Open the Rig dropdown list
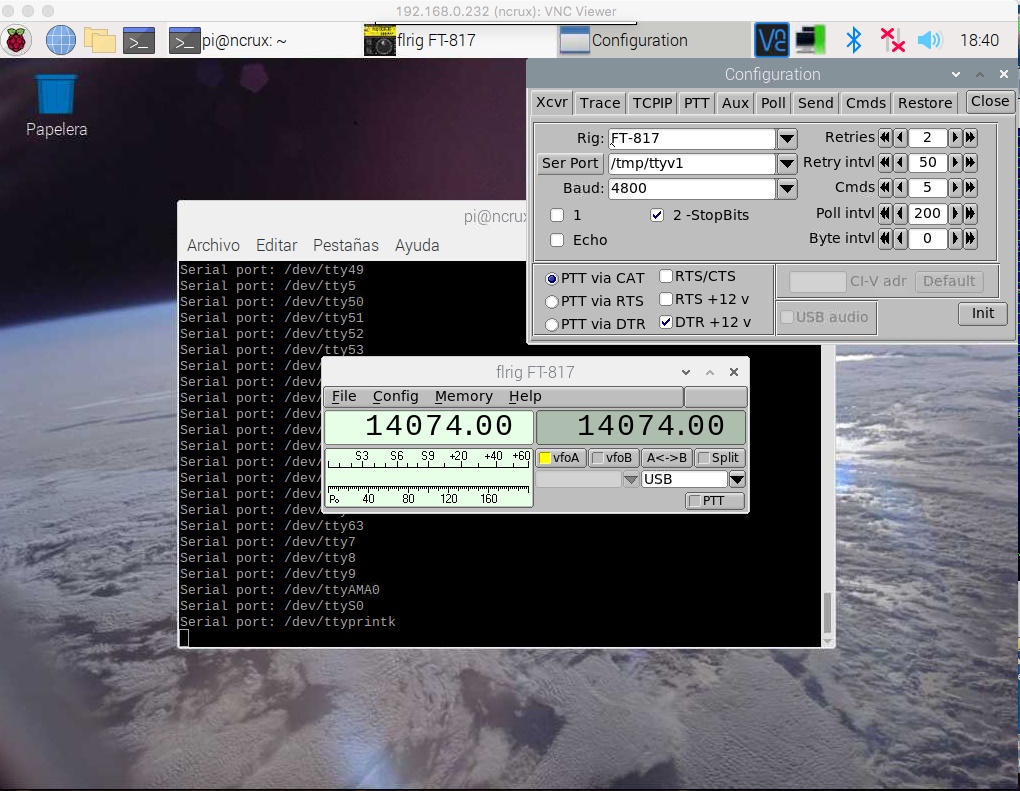 pyautogui.click(x=787, y=138)
